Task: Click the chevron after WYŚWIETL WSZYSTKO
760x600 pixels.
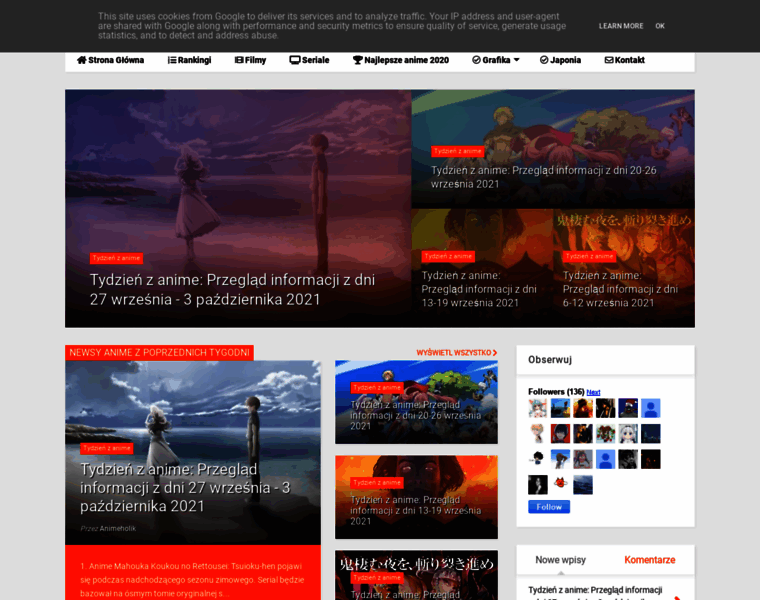Action: [x=495, y=353]
